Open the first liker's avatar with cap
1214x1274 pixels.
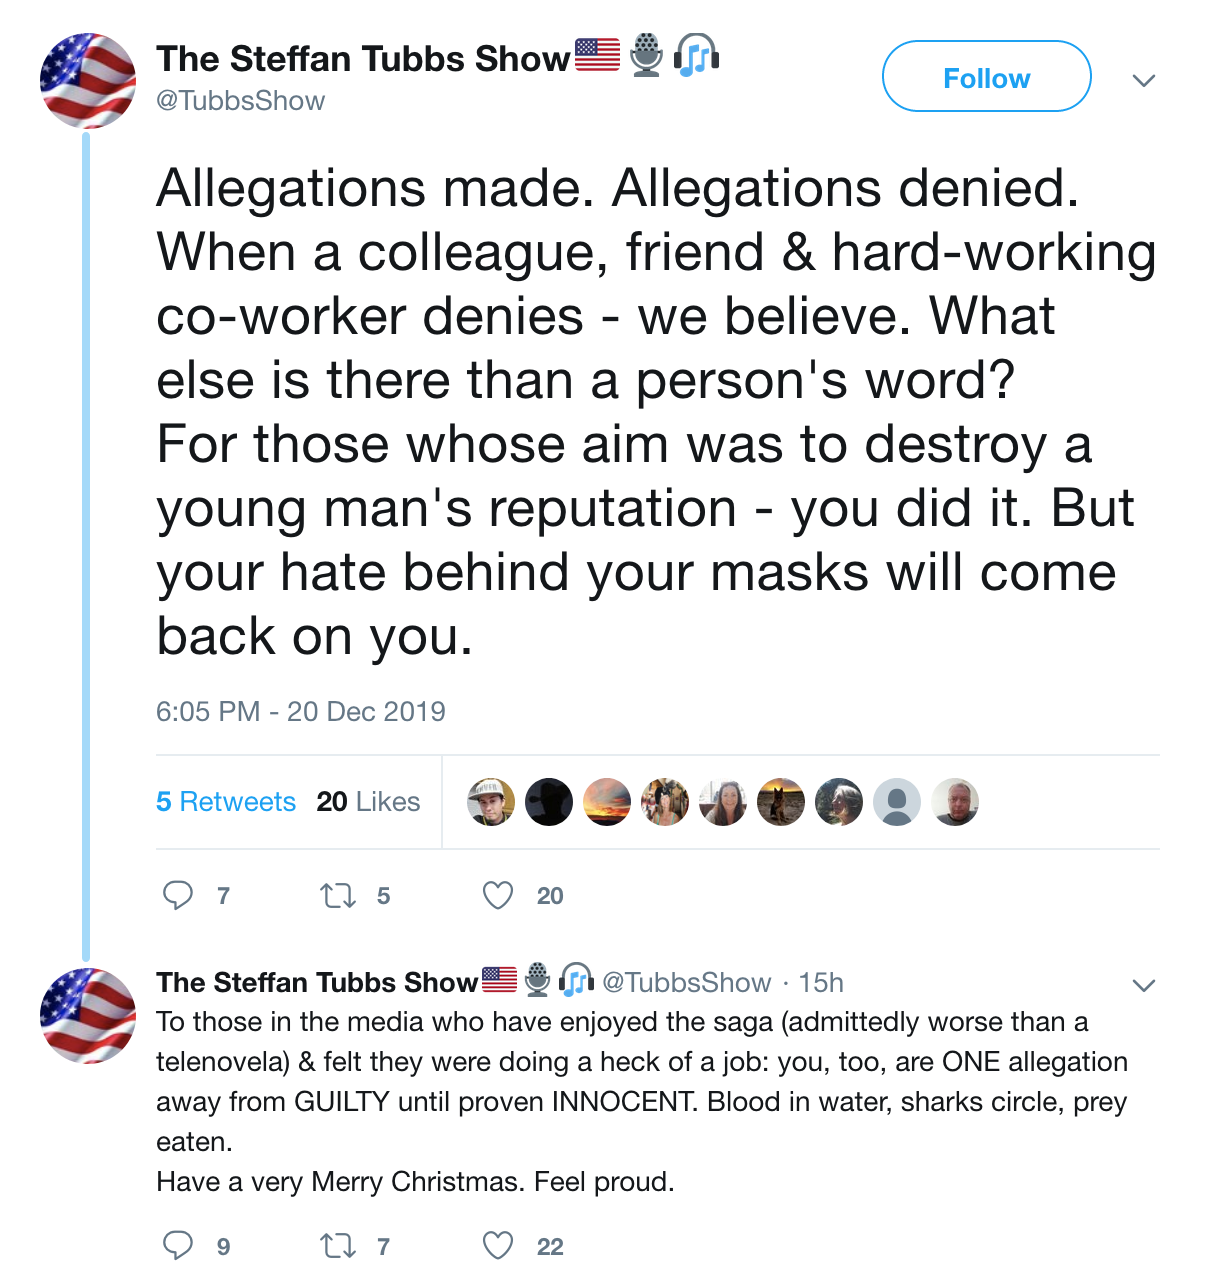[x=491, y=802]
